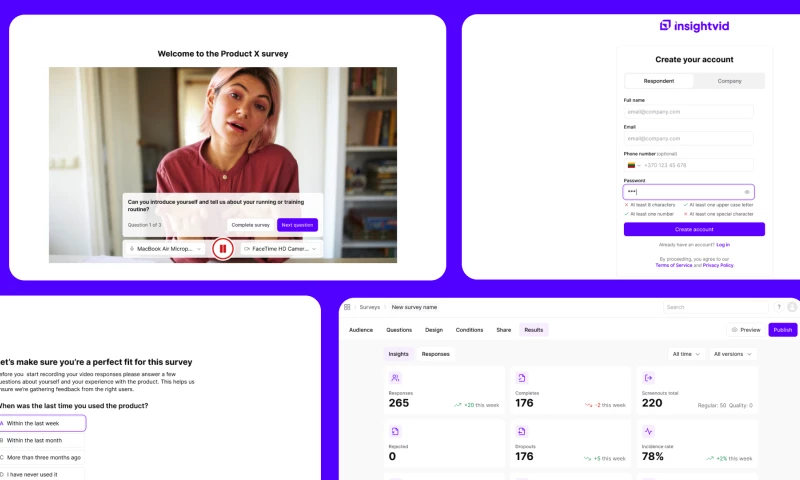Click the Incidence rate pulse icon

648,432
